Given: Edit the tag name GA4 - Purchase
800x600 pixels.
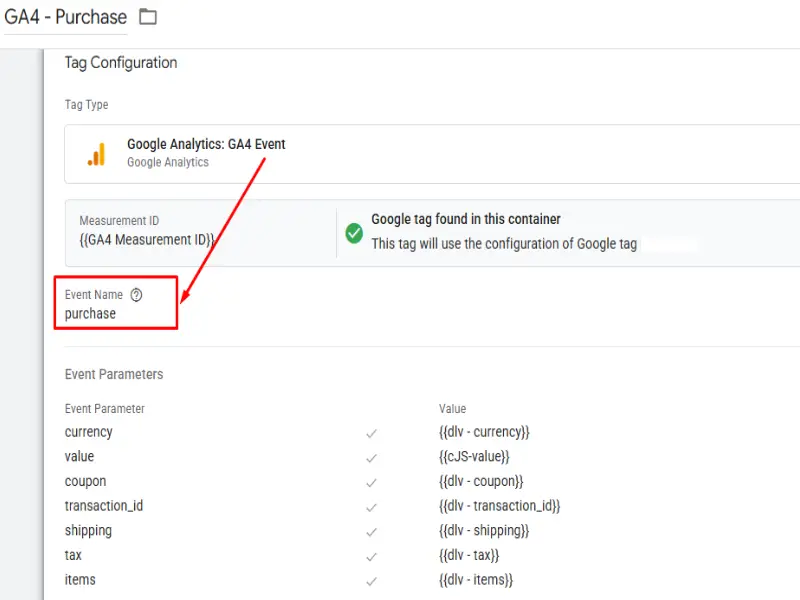Looking at the screenshot, I should pyautogui.click(x=65, y=17).
